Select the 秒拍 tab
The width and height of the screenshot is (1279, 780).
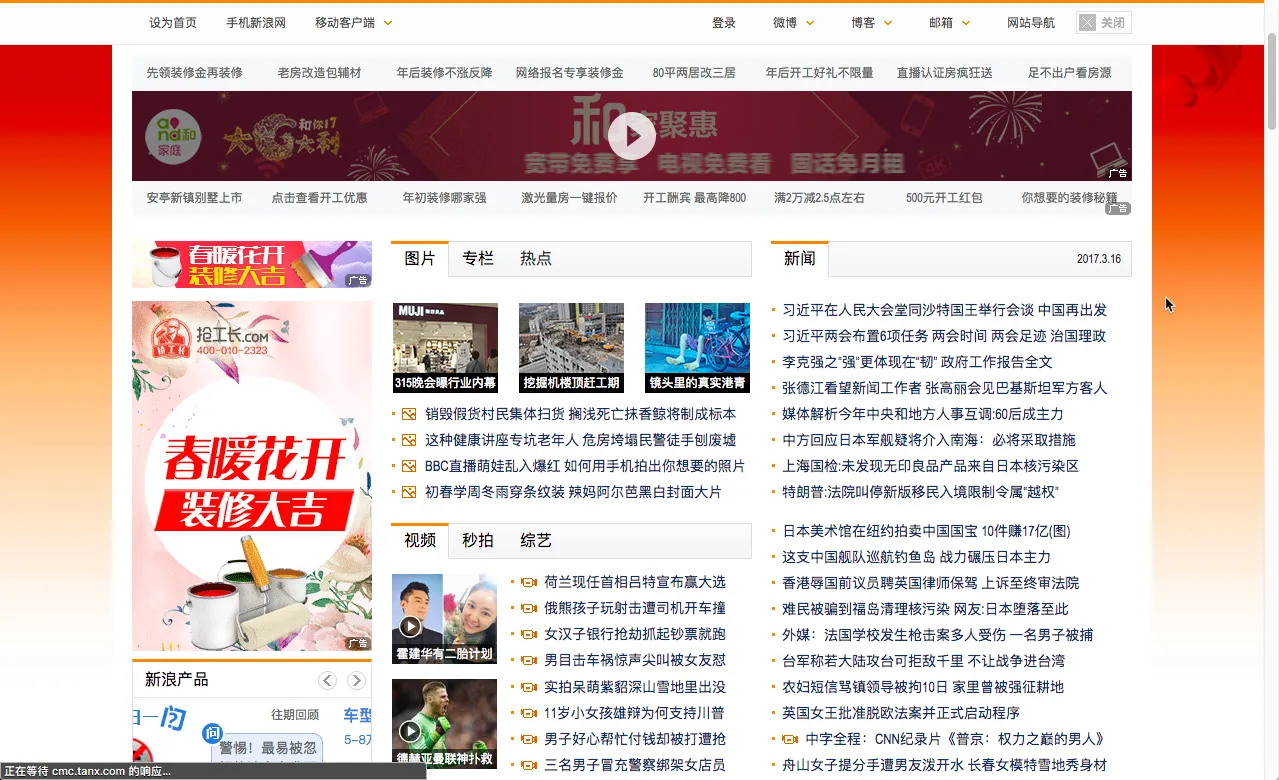pyautogui.click(x=478, y=540)
